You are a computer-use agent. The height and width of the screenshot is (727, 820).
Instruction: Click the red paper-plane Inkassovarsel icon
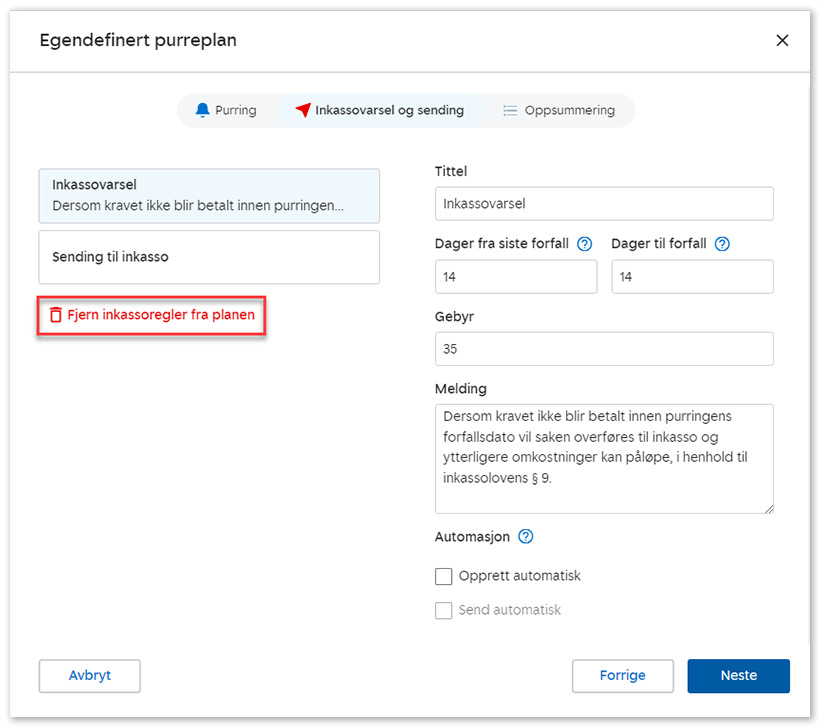303,110
